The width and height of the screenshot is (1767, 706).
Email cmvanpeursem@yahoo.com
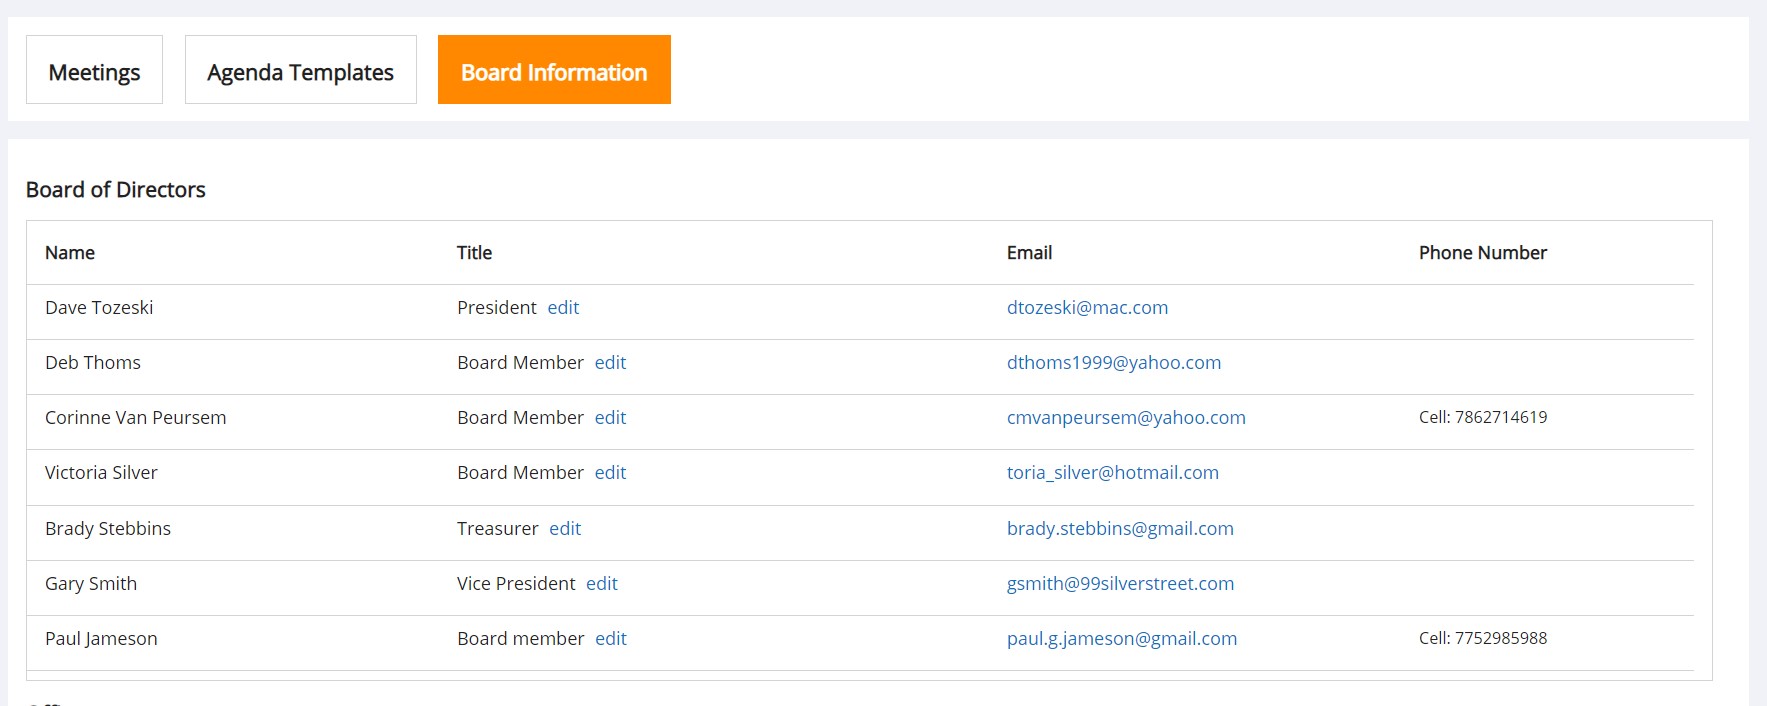(x=1126, y=418)
